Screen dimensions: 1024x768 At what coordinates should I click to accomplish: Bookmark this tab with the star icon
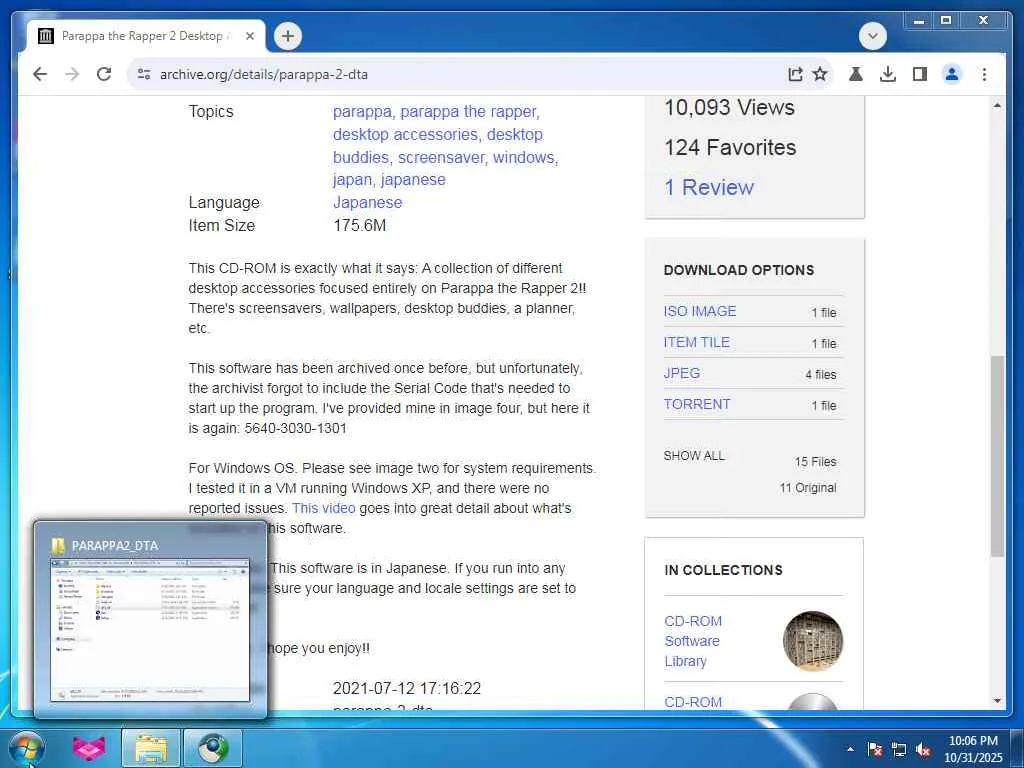point(820,74)
